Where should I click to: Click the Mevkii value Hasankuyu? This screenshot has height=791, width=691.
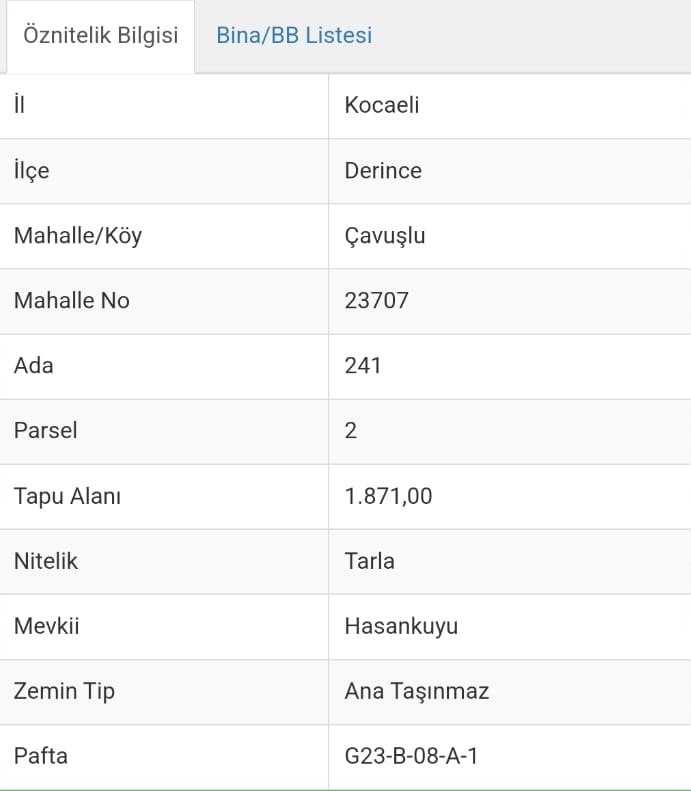pos(401,626)
